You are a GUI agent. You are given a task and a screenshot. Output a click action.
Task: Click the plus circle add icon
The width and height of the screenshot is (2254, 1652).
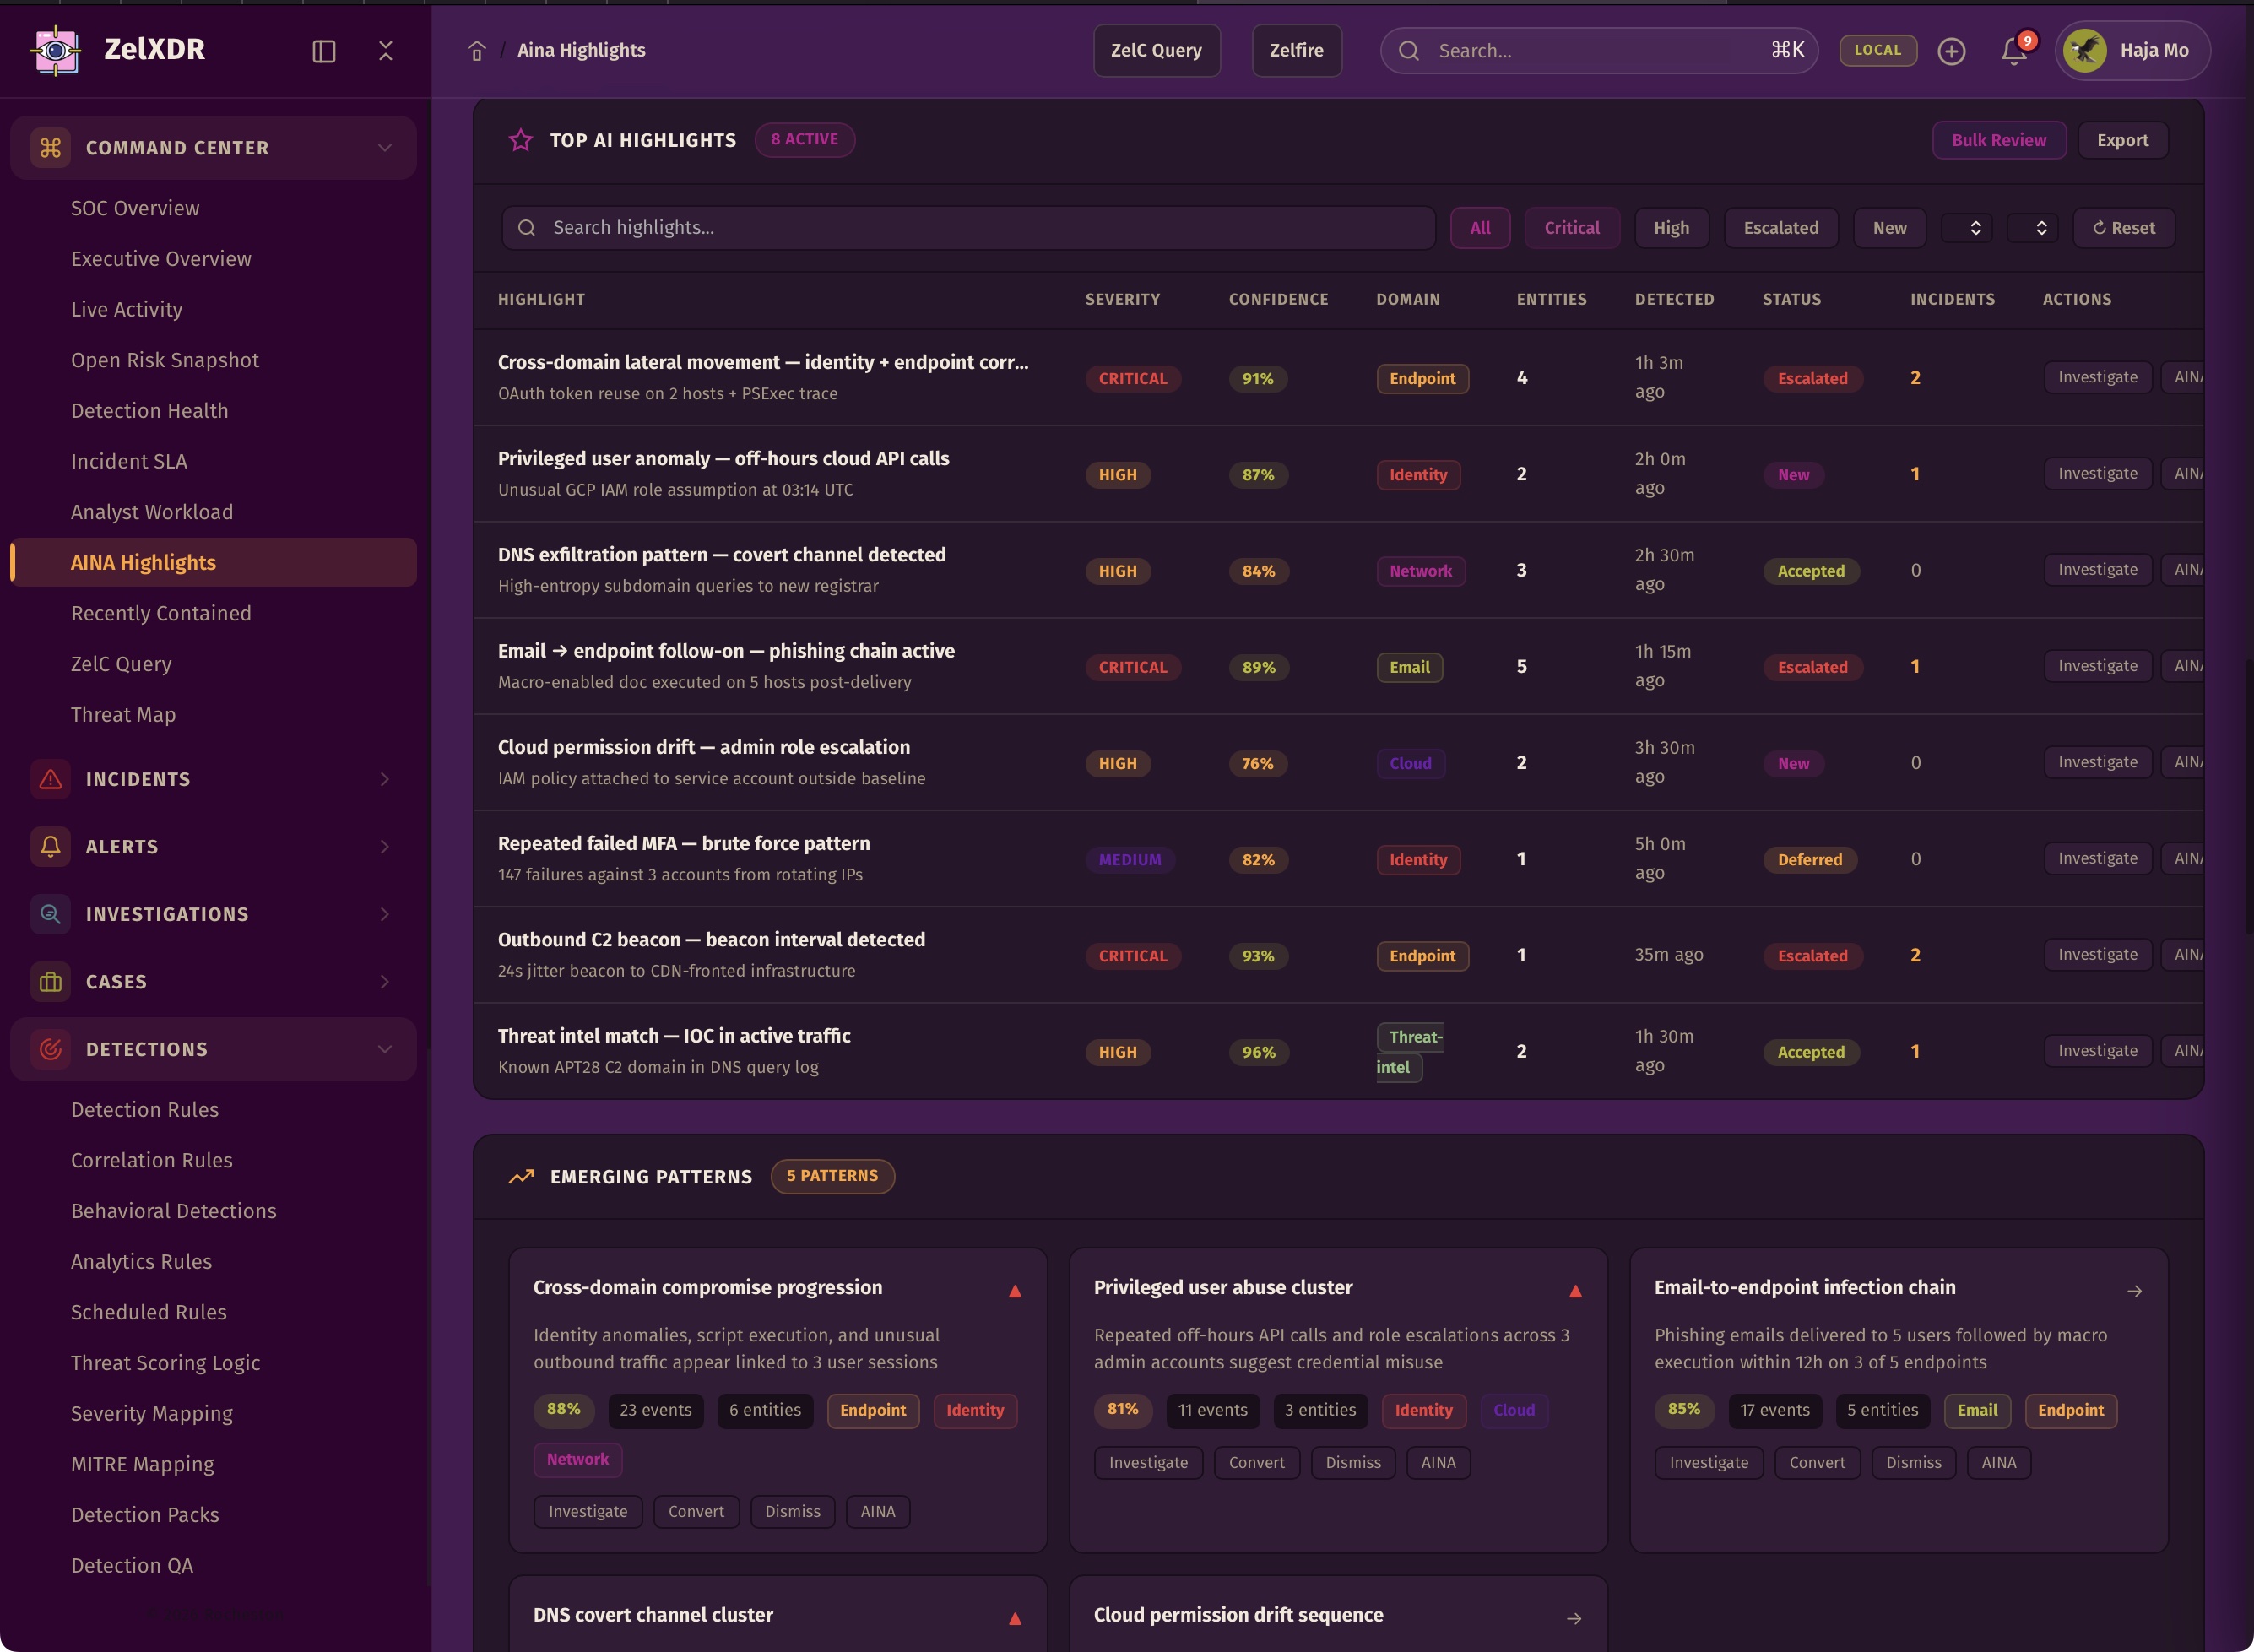point(1951,51)
